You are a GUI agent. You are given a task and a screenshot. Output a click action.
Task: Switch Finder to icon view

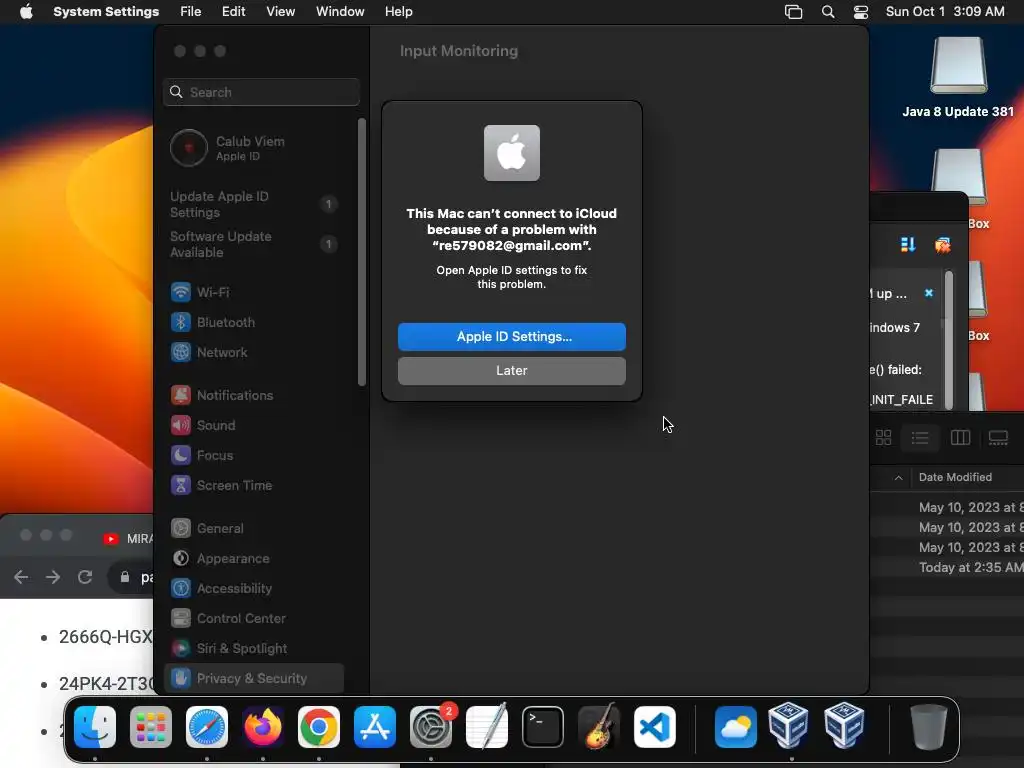click(883, 438)
